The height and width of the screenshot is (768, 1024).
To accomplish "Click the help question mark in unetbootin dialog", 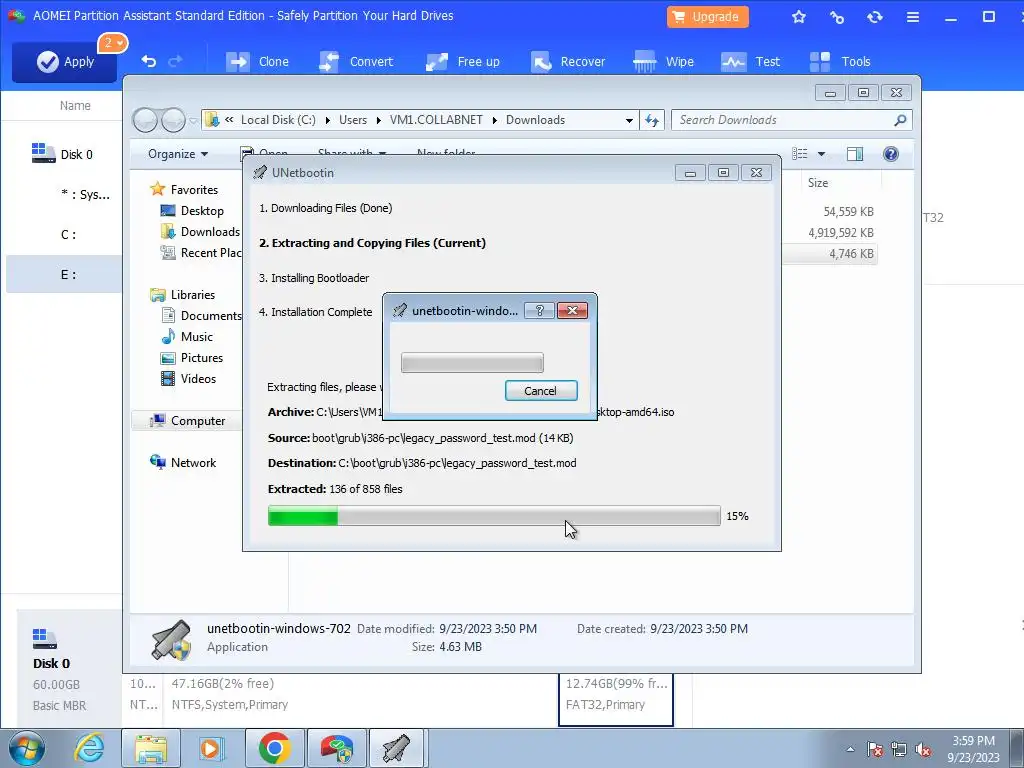I will coord(539,311).
